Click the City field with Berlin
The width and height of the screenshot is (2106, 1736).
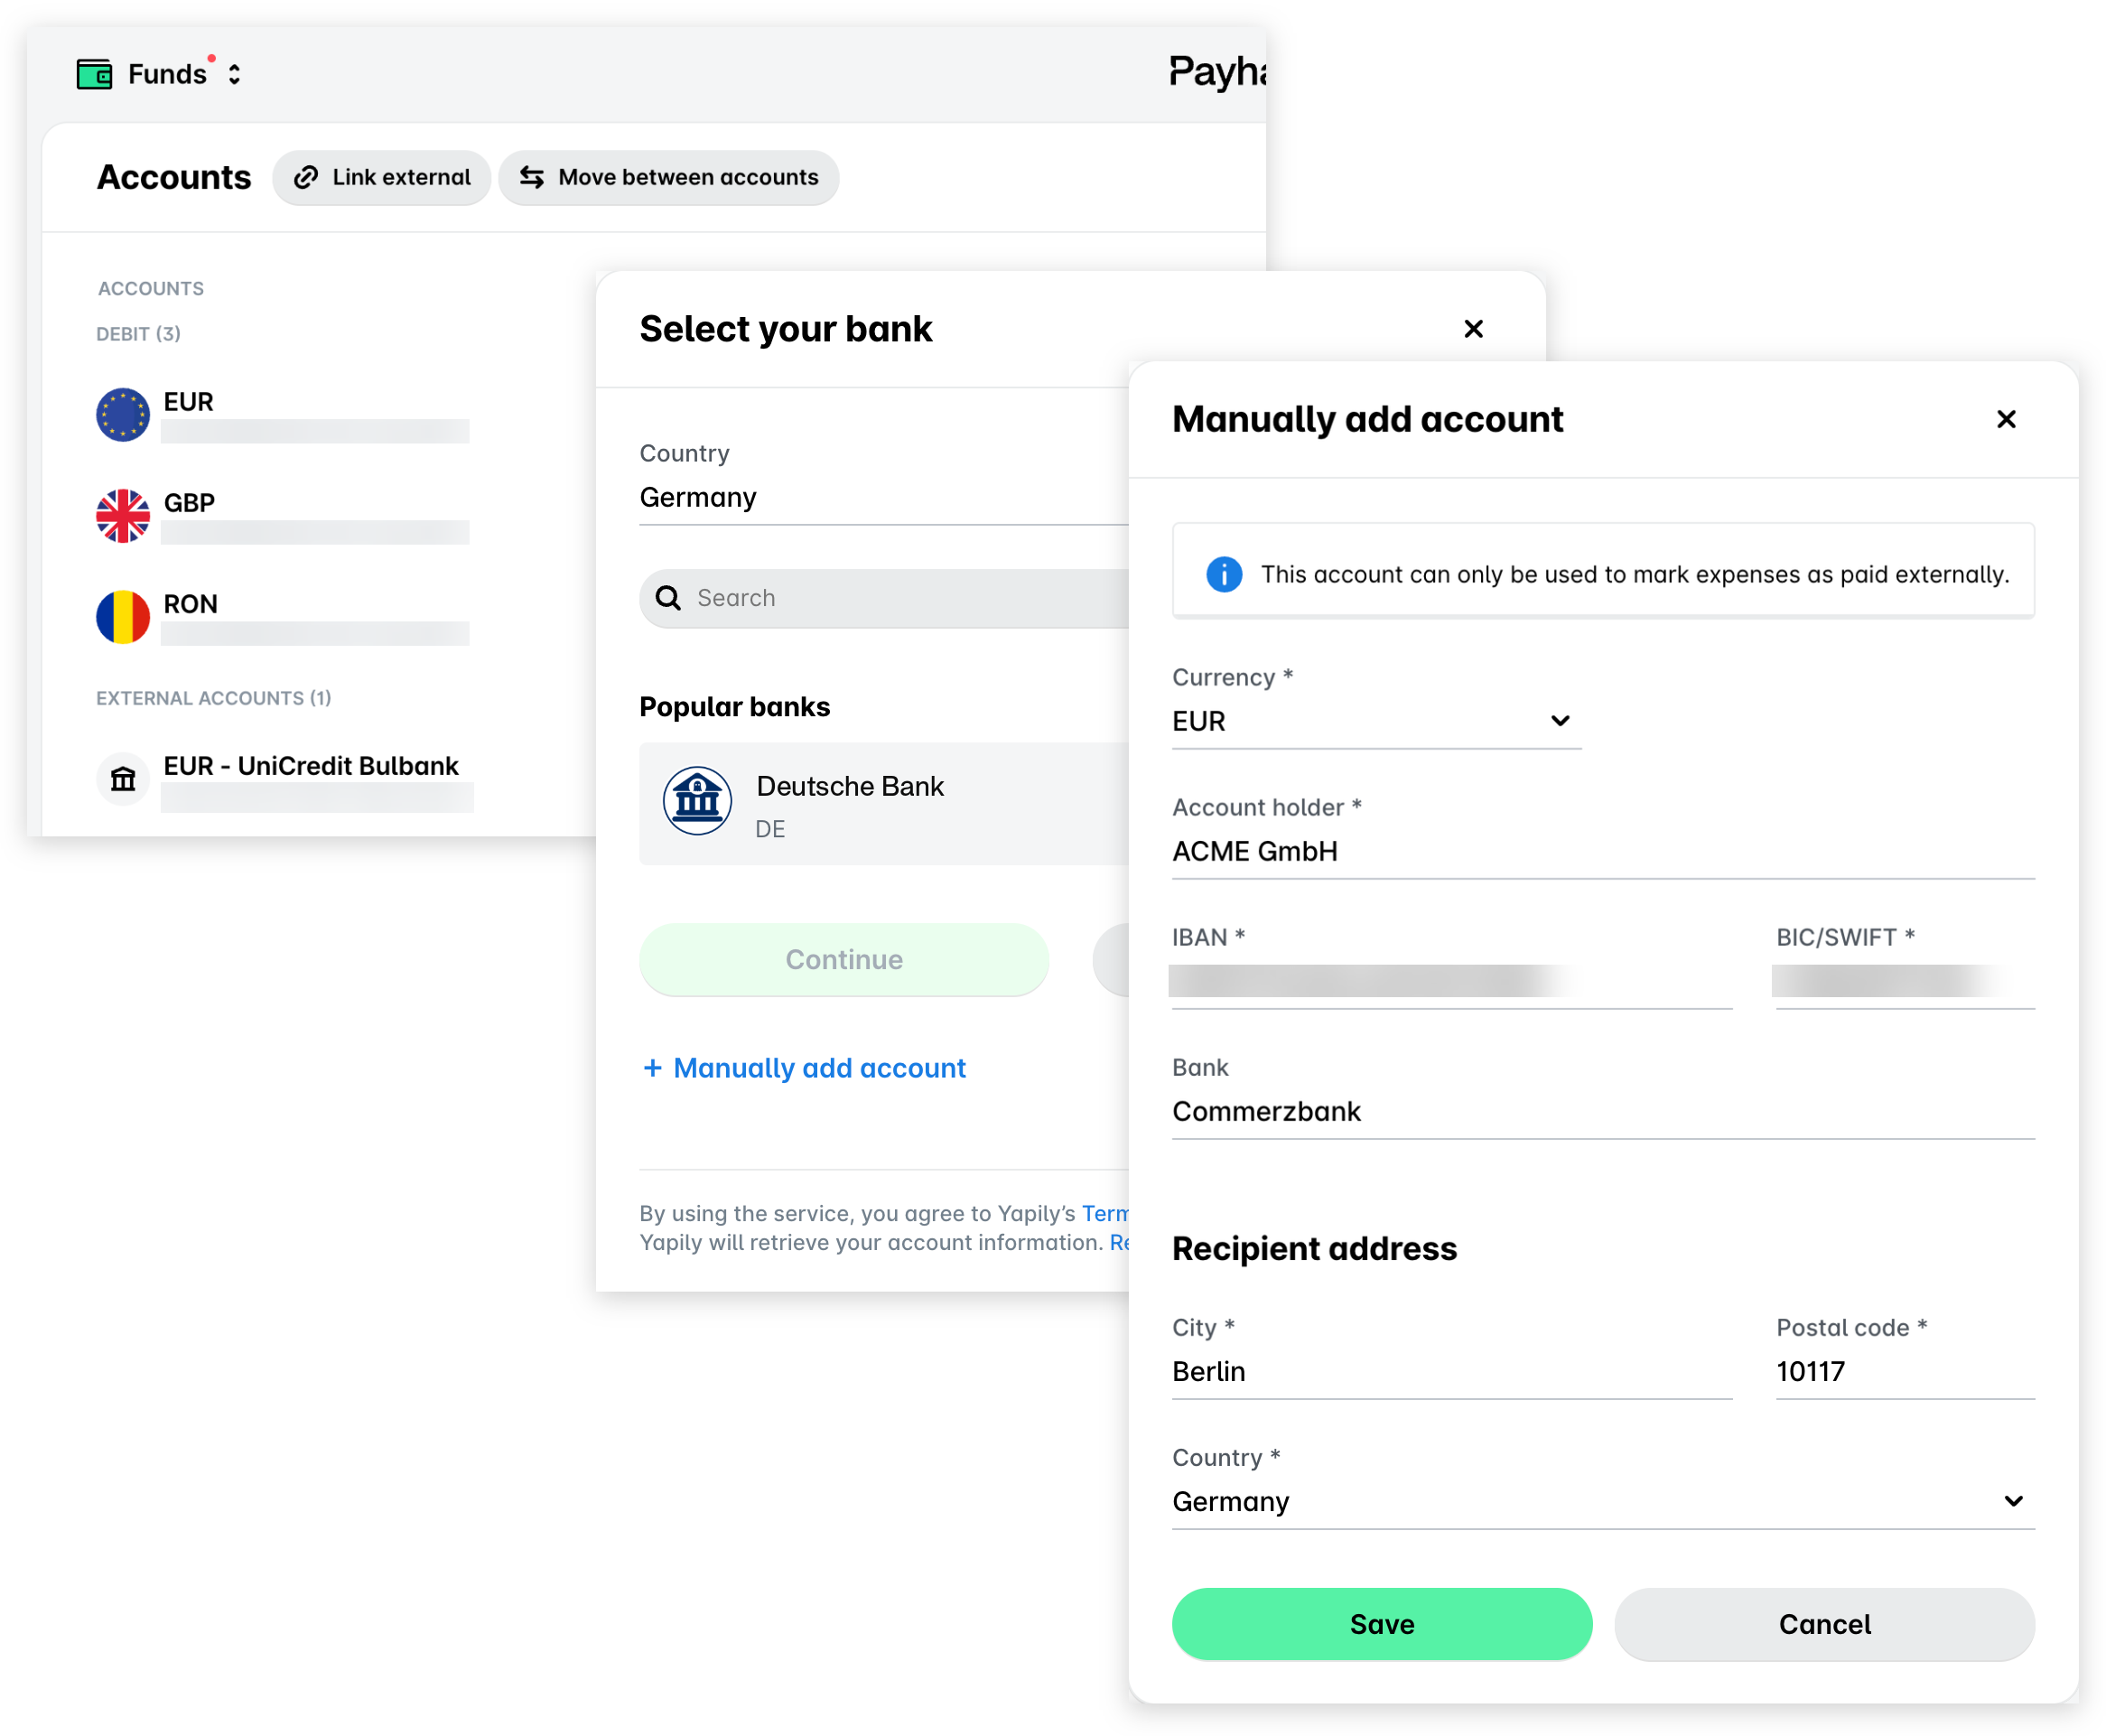coord(1450,1370)
